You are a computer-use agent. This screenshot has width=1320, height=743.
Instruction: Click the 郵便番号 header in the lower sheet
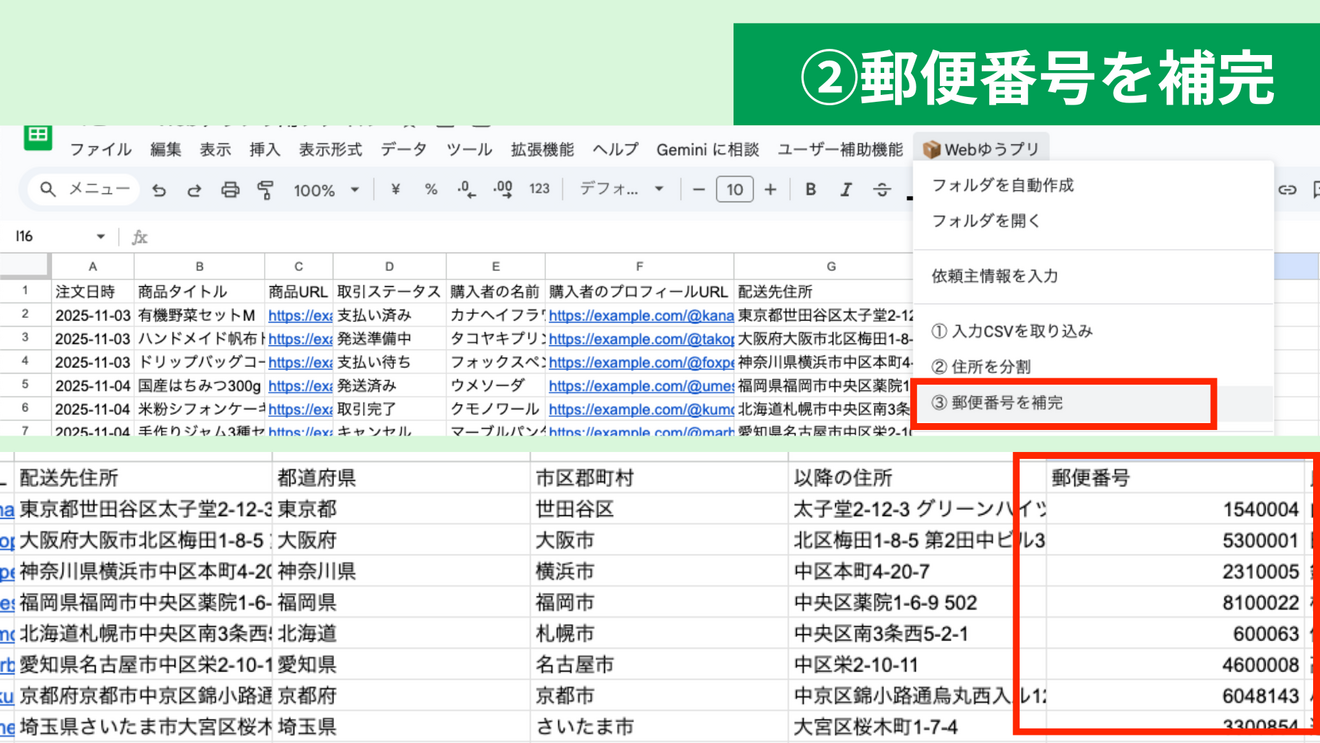pyautogui.click(x=1178, y=478)
